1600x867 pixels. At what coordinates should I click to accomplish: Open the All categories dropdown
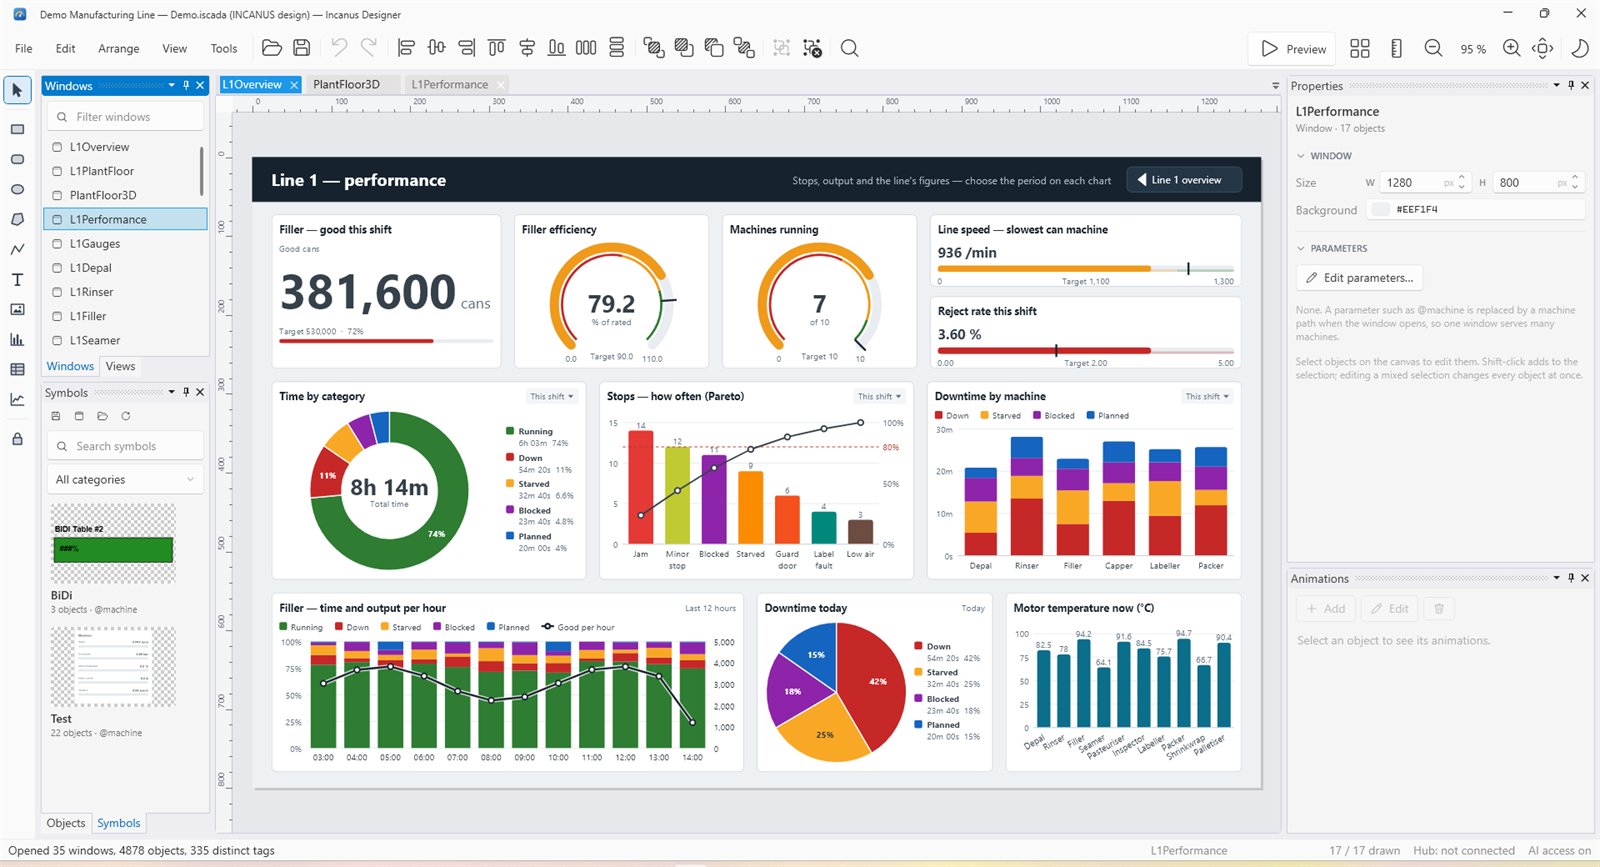(125, 479)
